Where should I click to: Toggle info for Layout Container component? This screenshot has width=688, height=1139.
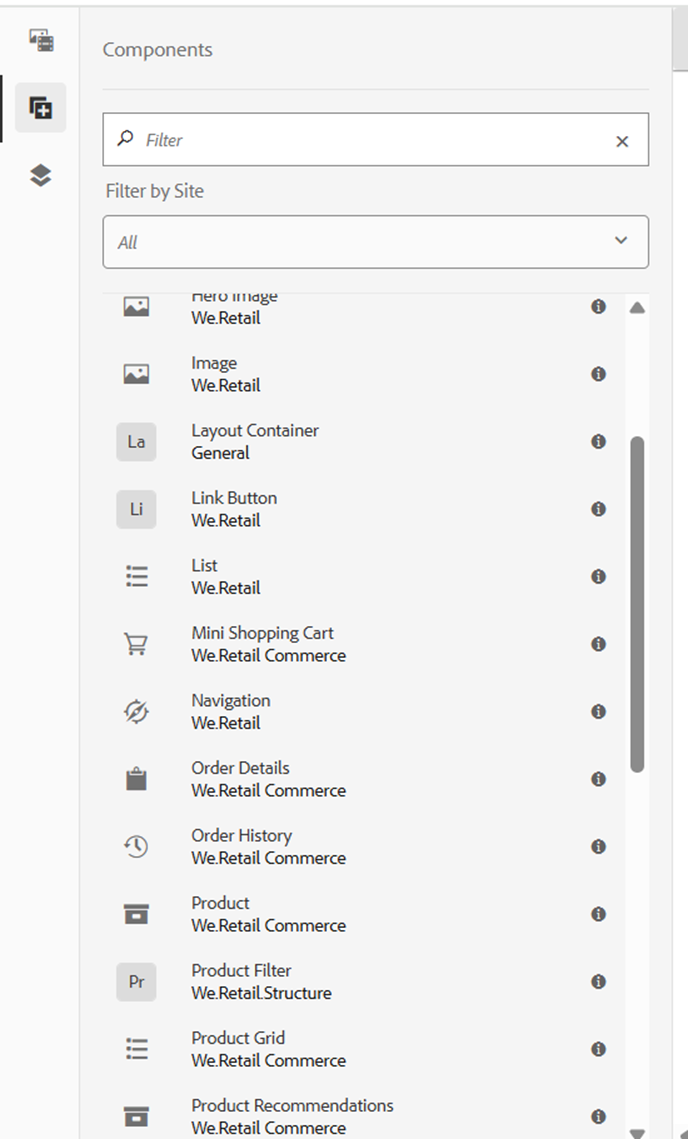point(598,441)
